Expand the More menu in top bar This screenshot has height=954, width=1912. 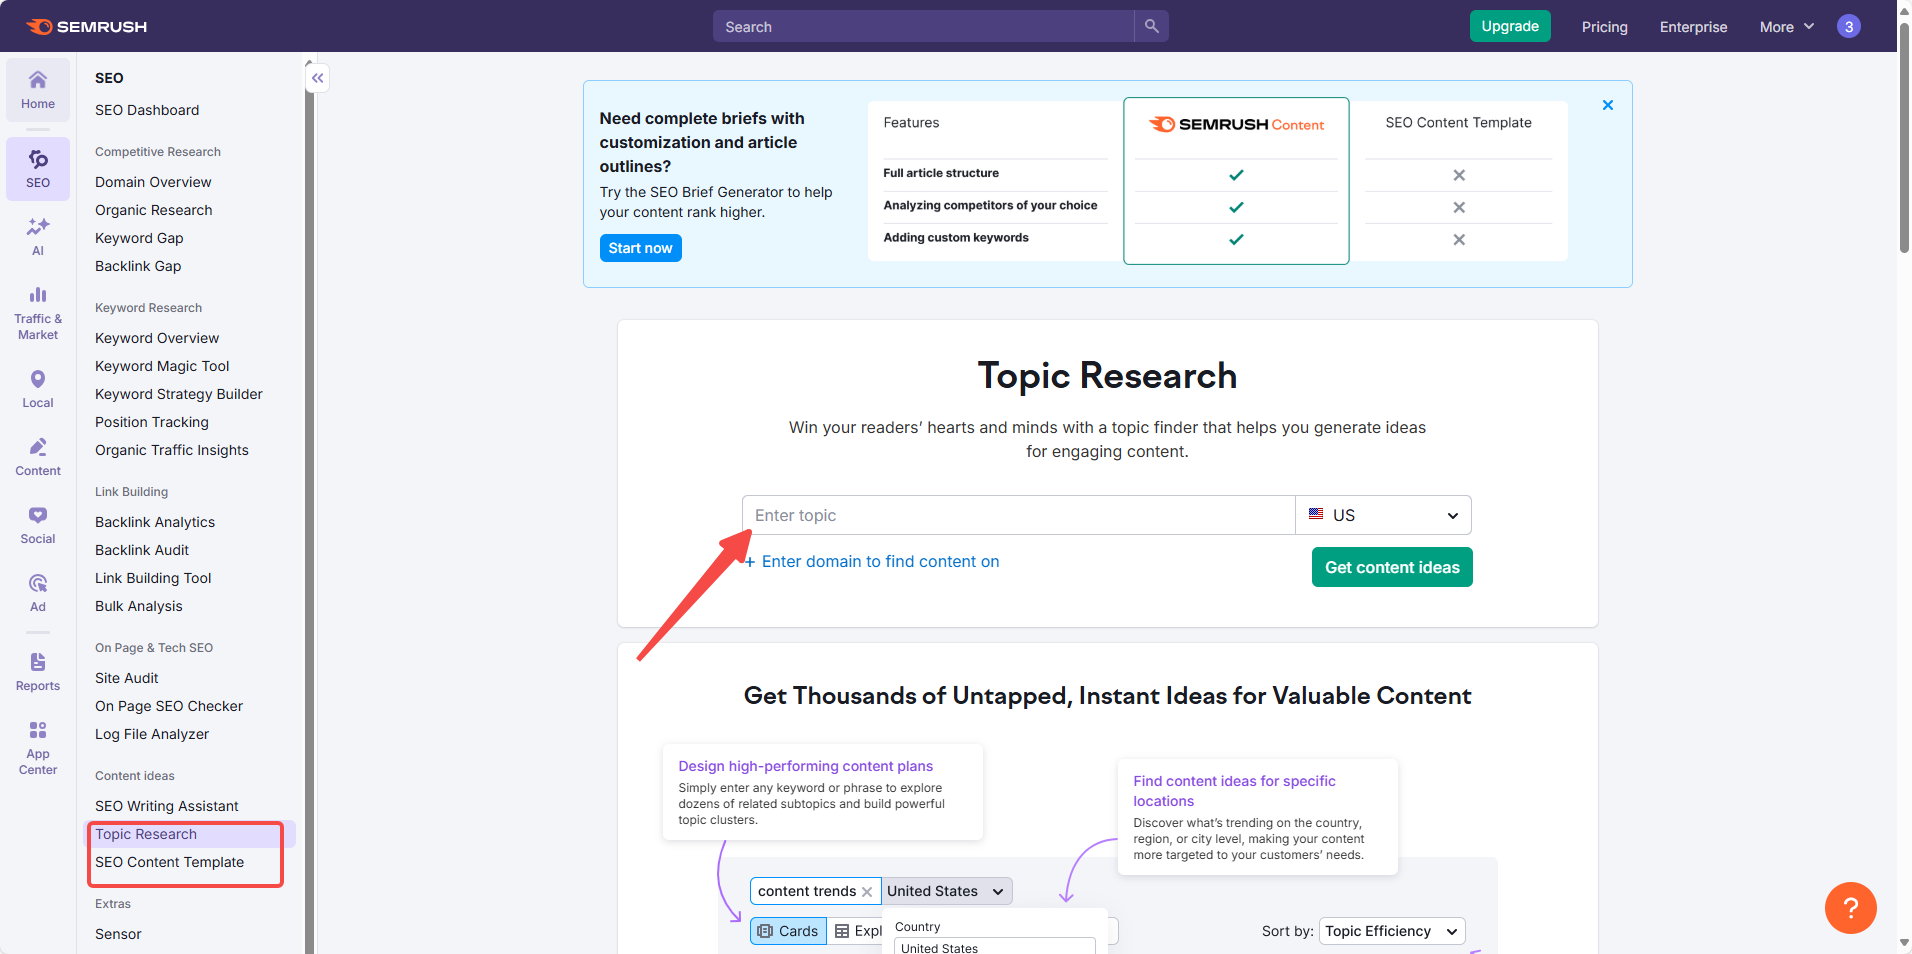pos(1785,27)
